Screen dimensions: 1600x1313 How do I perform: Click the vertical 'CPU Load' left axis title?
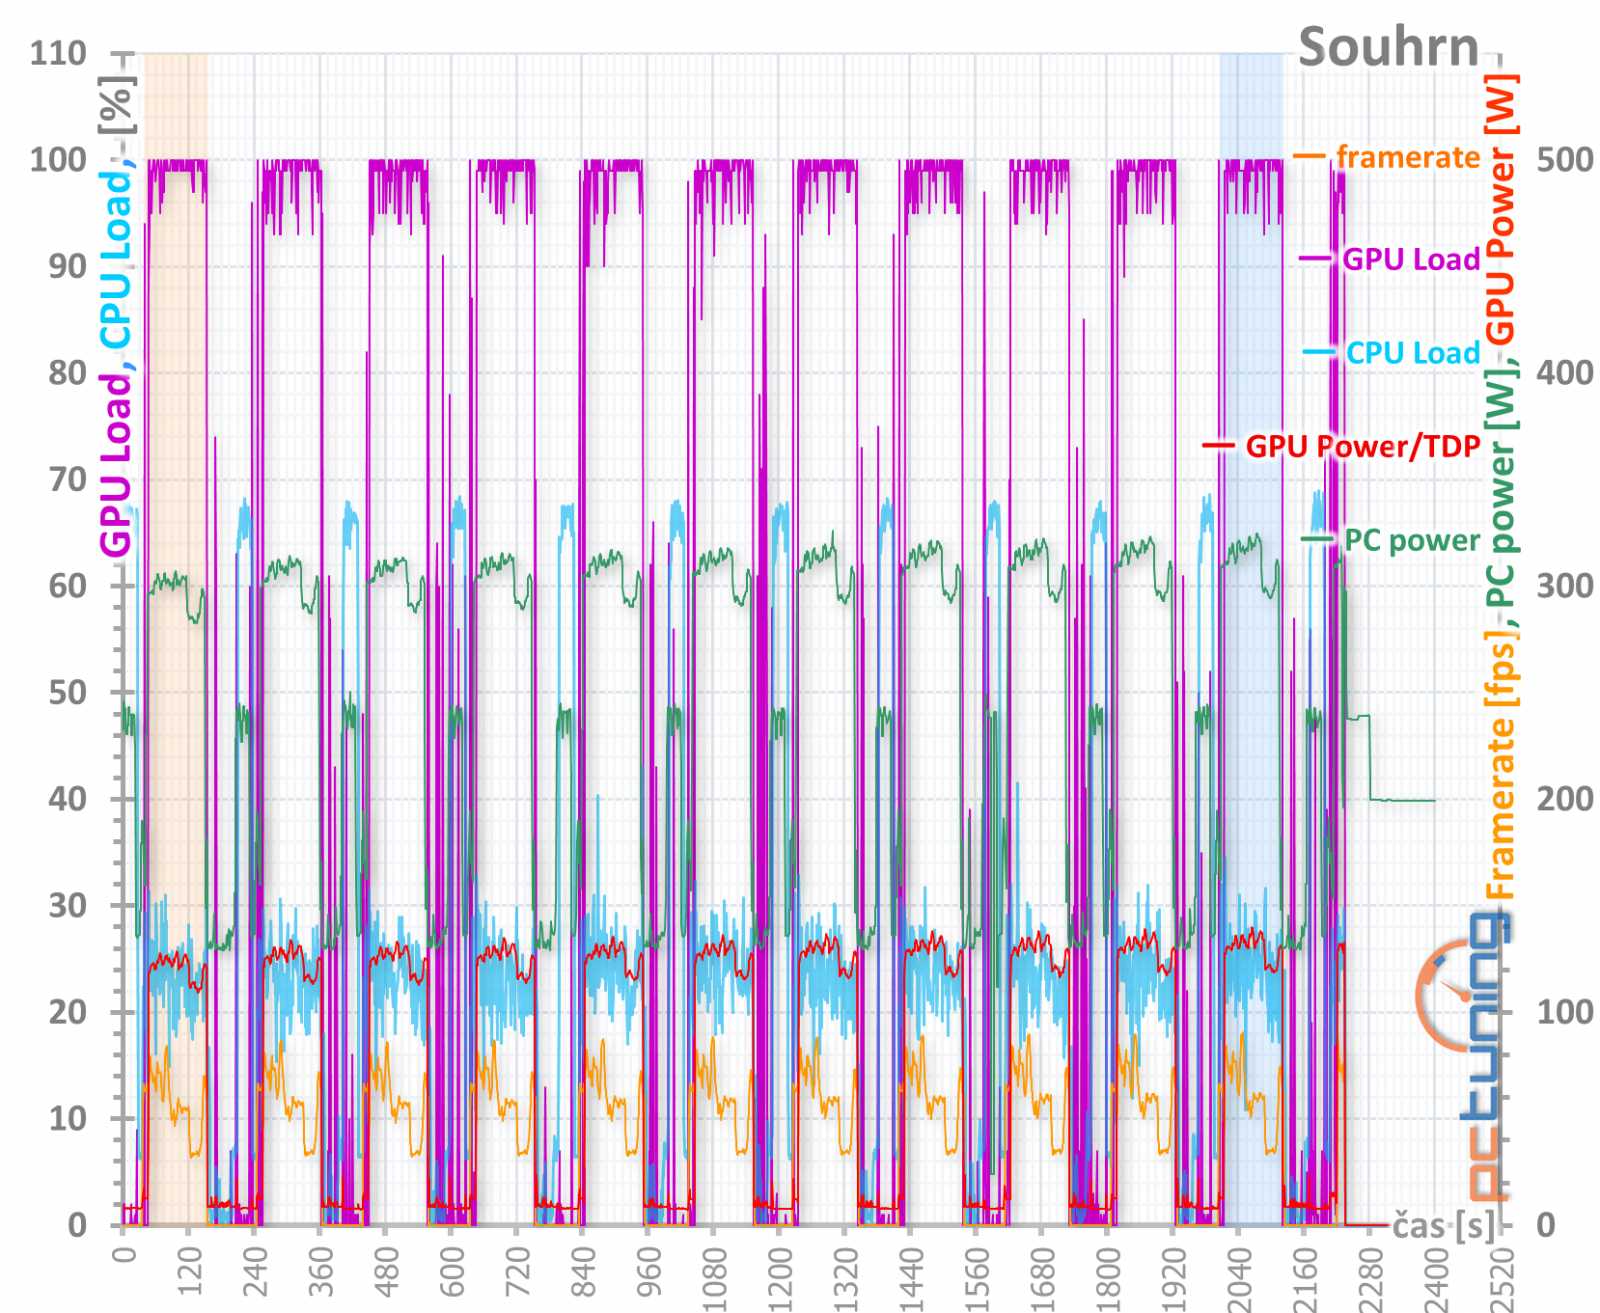click(x=116, y=260)
